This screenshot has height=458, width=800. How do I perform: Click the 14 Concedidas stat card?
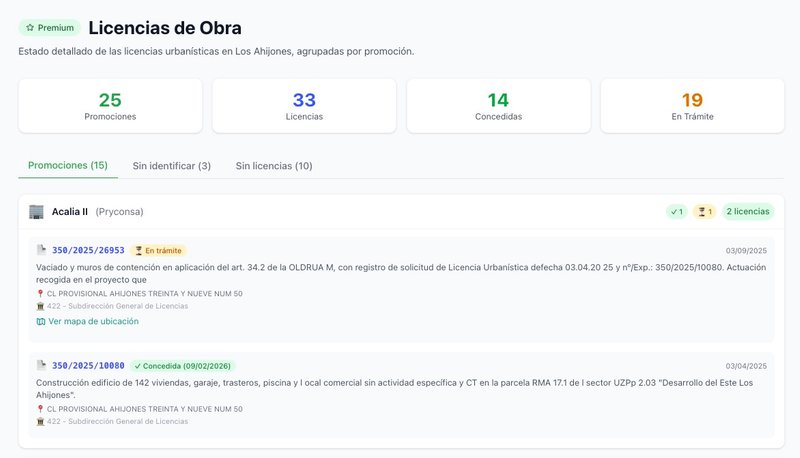coord(498,106)
